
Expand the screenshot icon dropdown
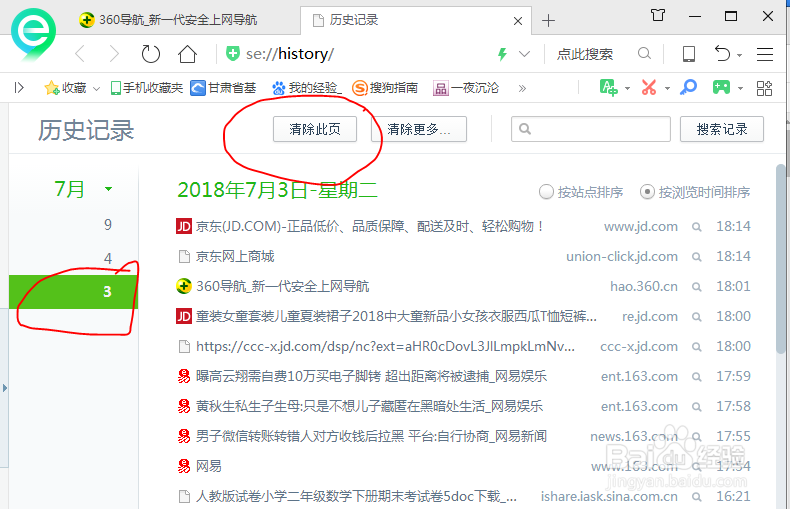(667, 89)
